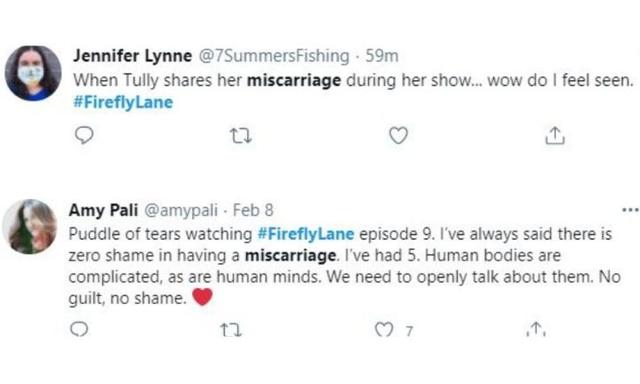
Task: Open #FireflyLane hashtag in Amy's tweet
Action: coord(306,234)
